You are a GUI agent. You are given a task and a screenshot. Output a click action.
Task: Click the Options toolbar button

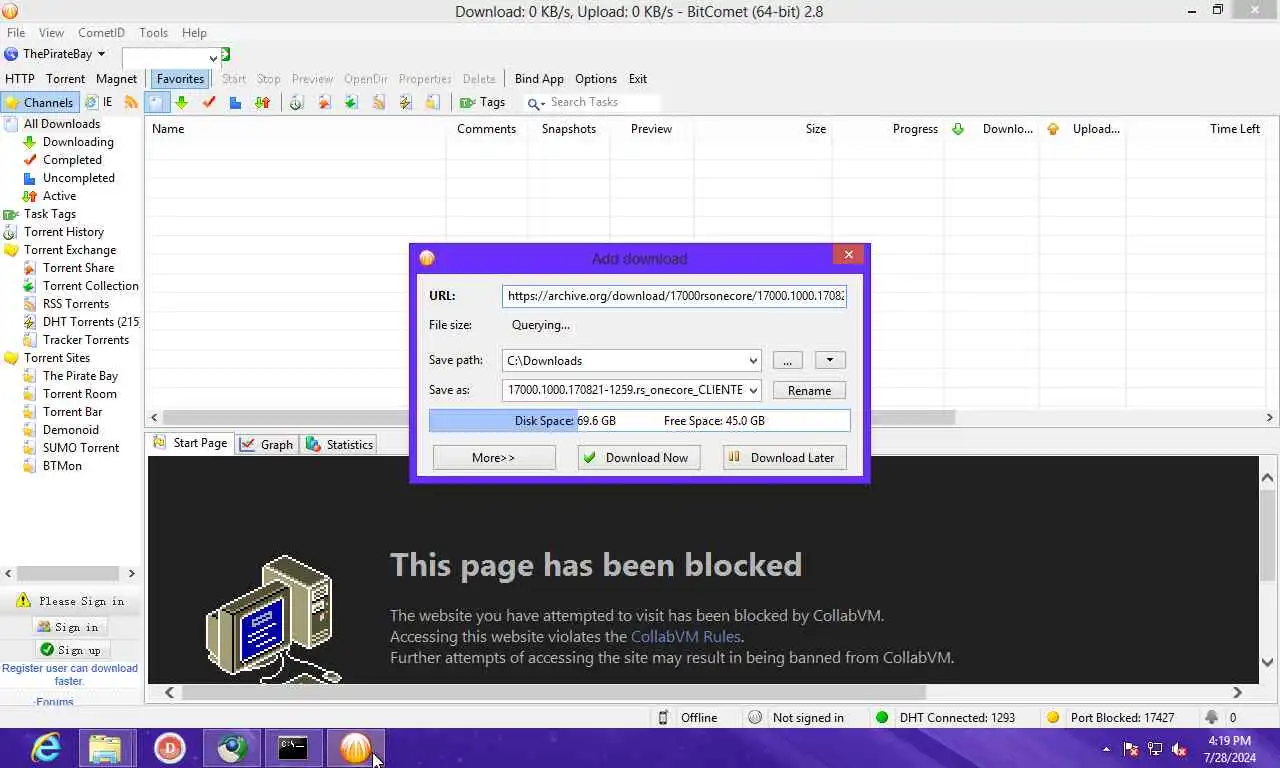596,79
